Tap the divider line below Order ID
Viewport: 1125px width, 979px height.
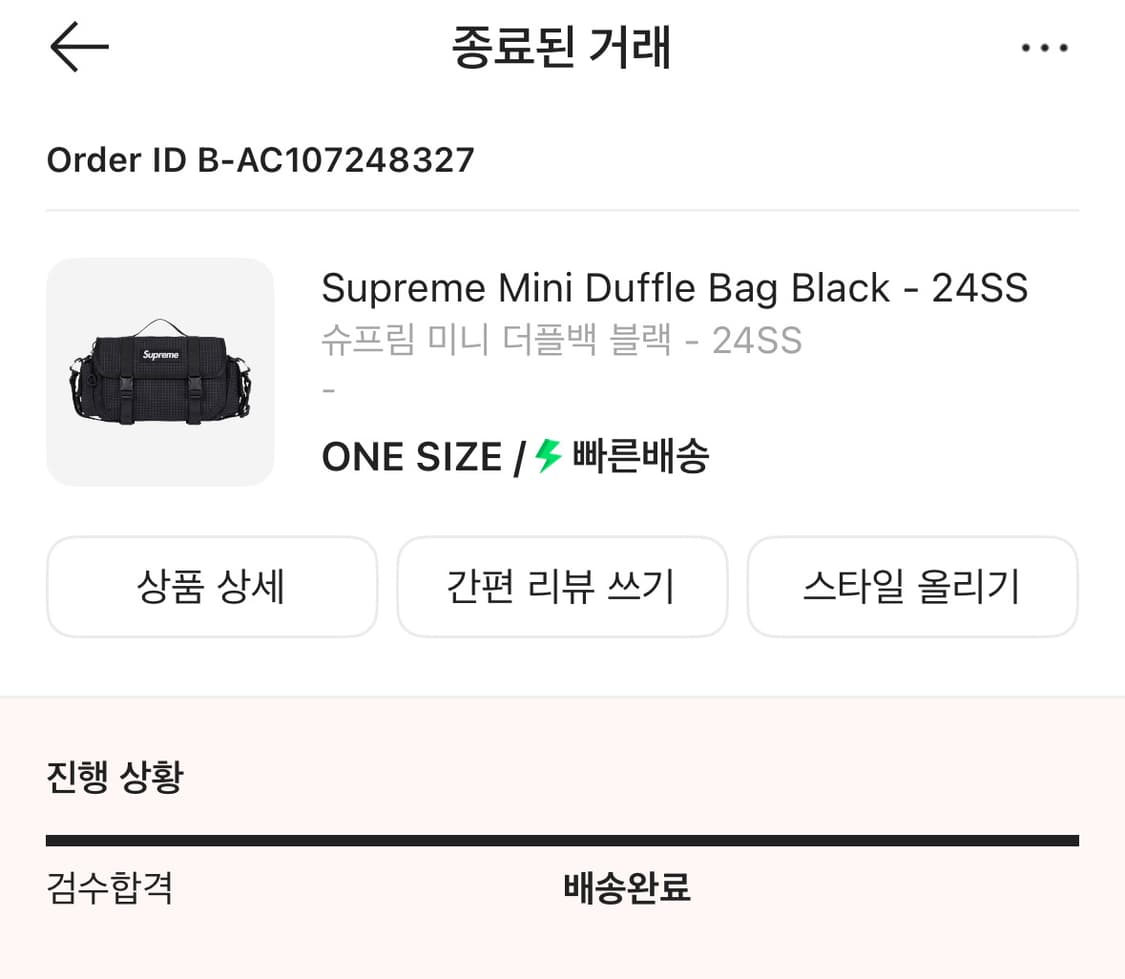(562, 211)
